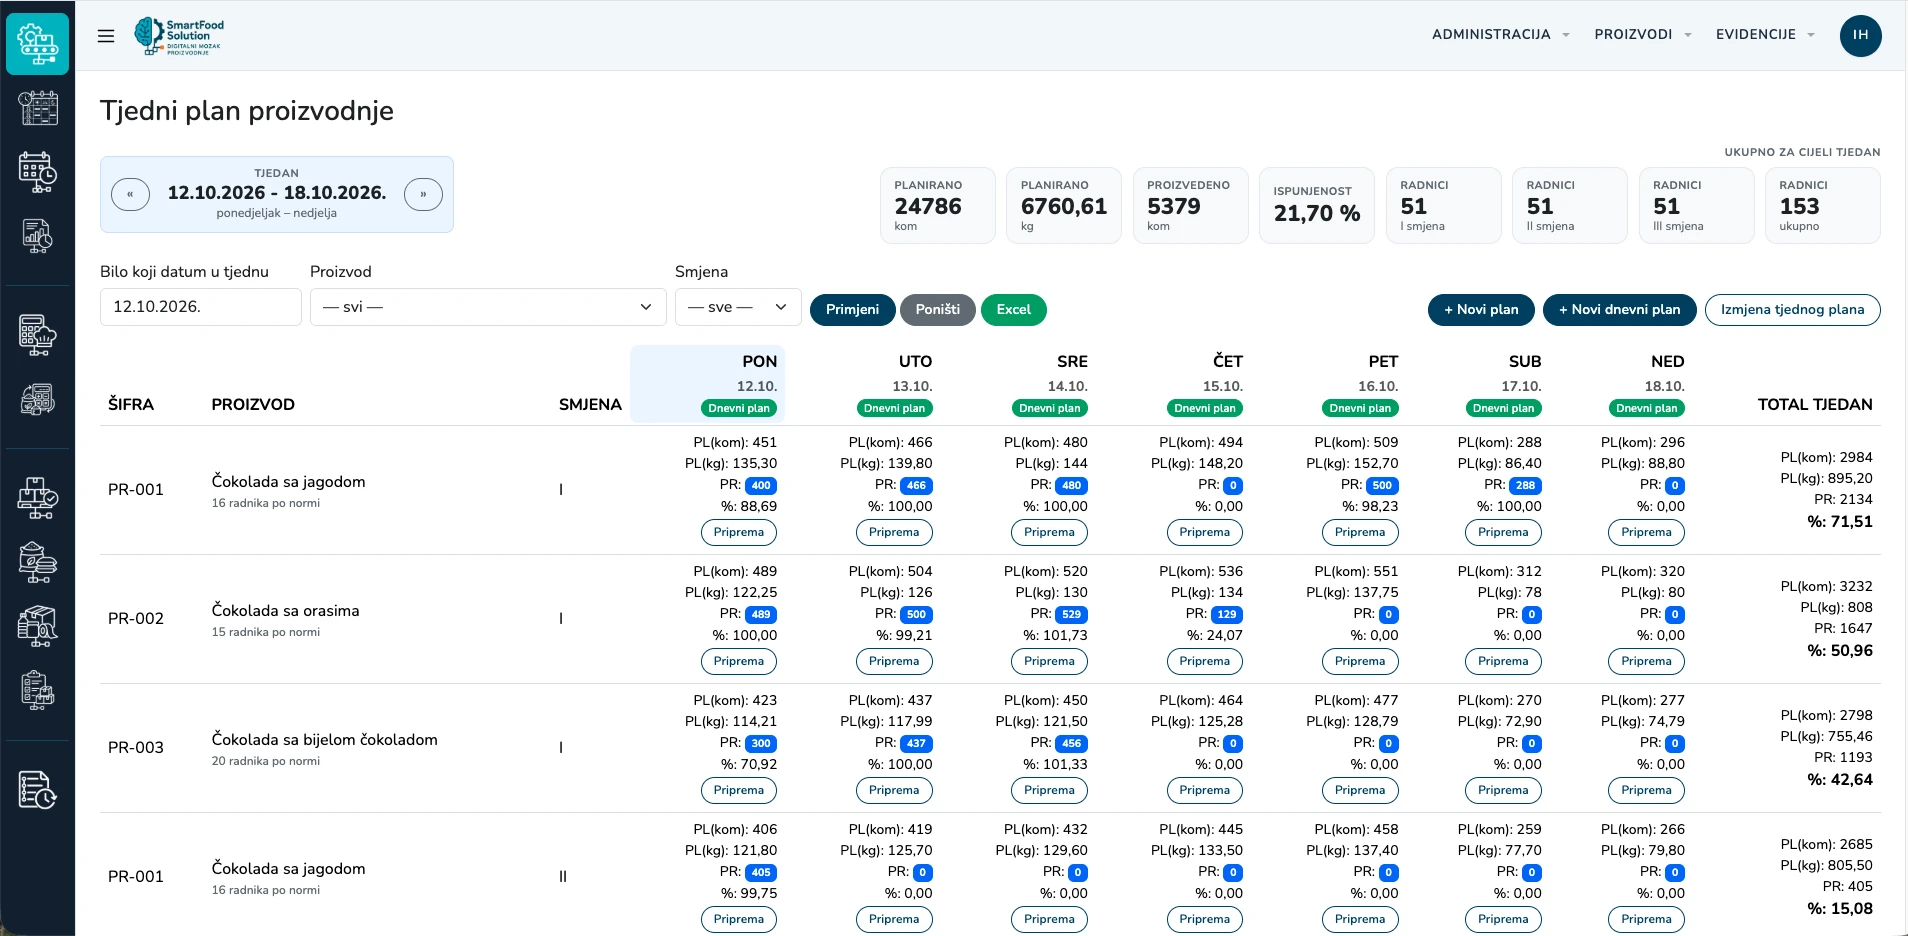Open the package with checkmark sidebar icon
This screenshot has height=936, width=1908.
[x=38, y=497]
